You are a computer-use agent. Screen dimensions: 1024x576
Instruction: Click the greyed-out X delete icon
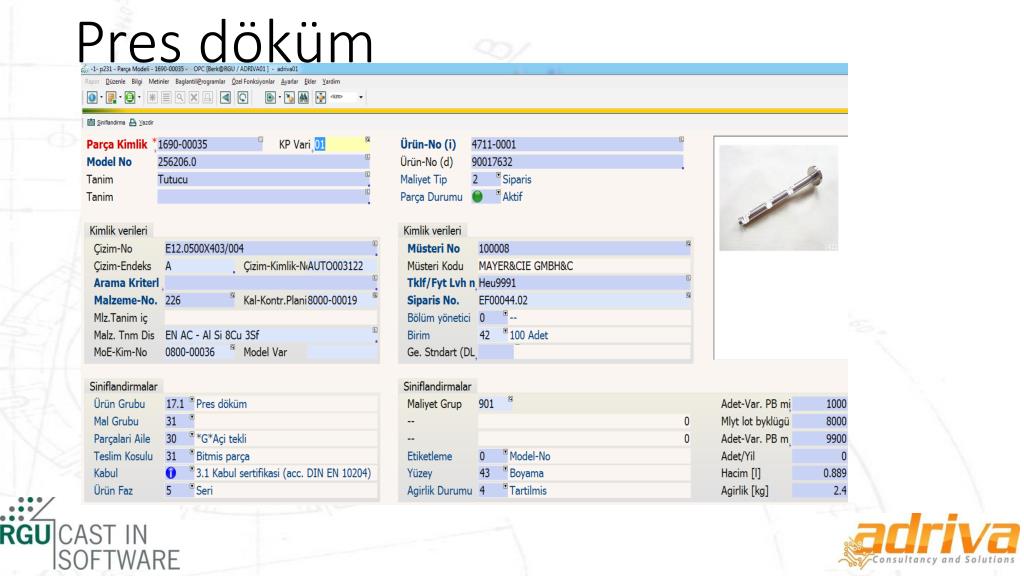point(193,97)
